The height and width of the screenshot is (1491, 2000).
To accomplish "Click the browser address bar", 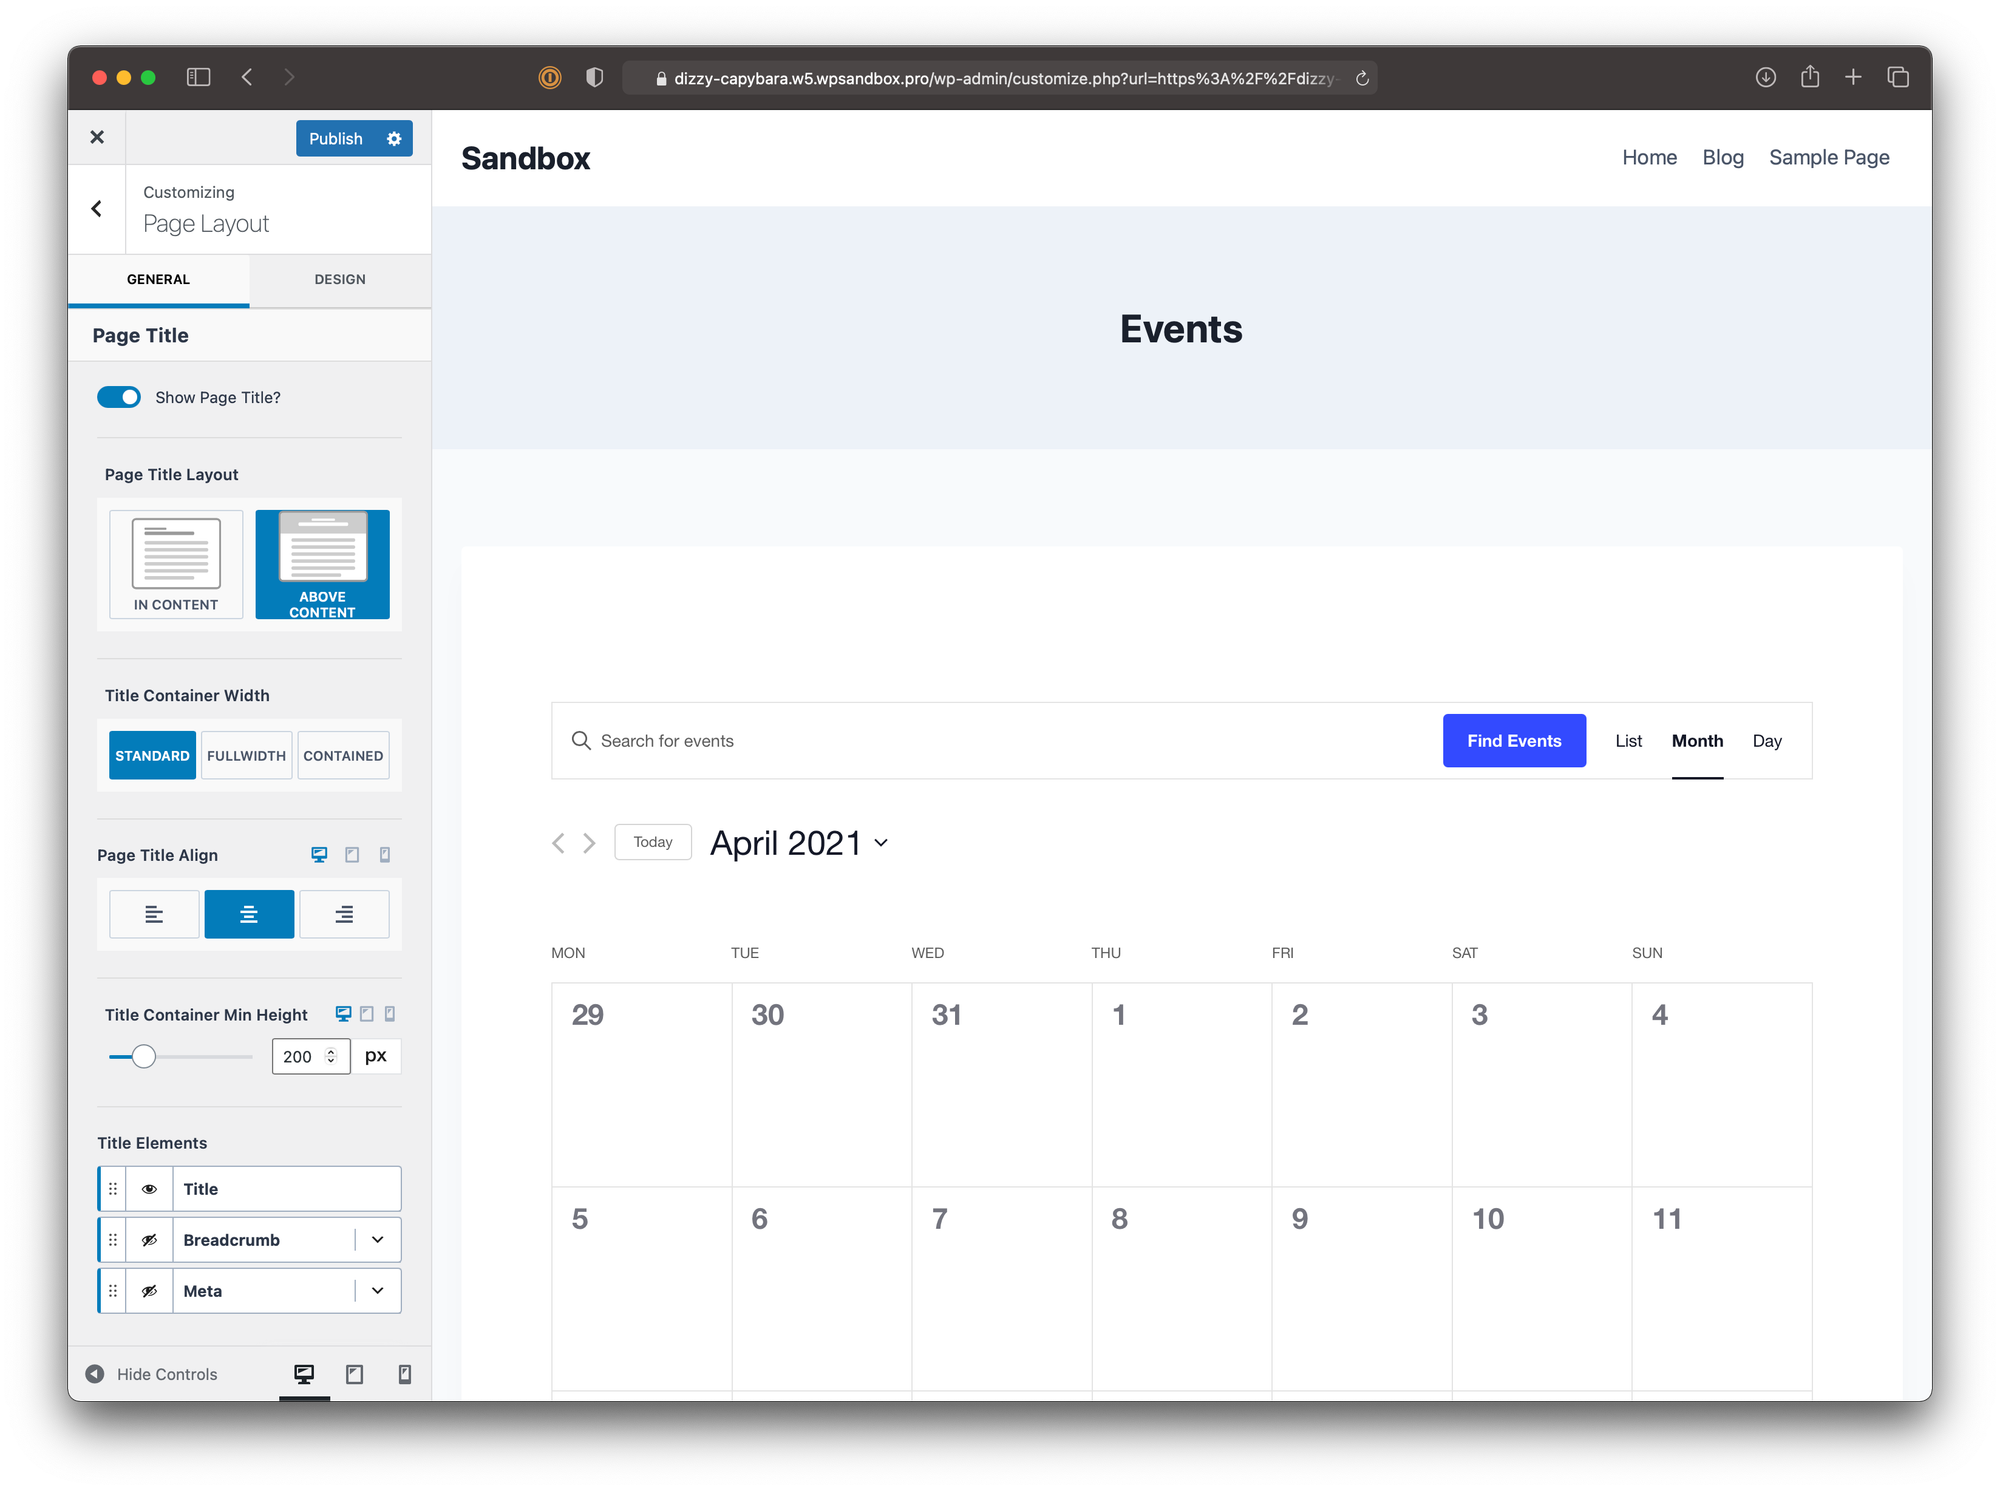I will click(x=1000, y=78).
